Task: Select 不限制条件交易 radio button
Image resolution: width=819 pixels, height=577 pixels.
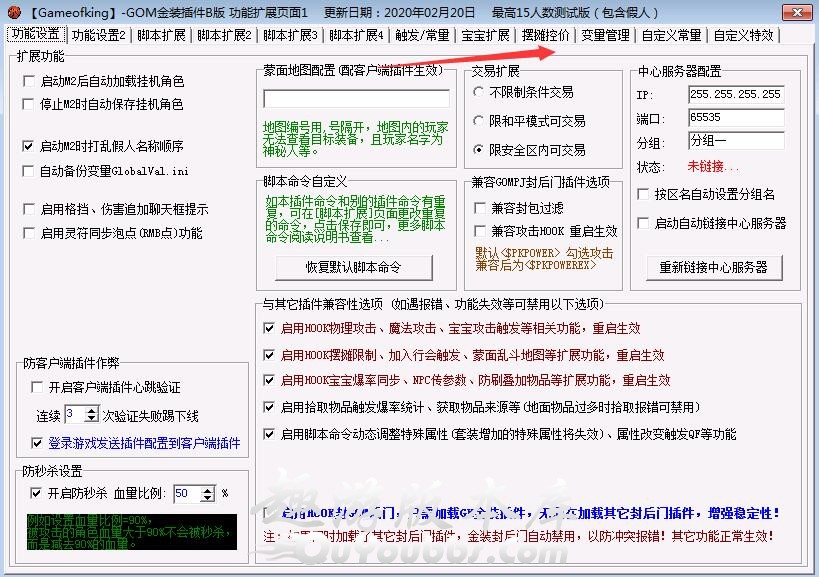Action: pyautogui.click(x=479, y=92)
